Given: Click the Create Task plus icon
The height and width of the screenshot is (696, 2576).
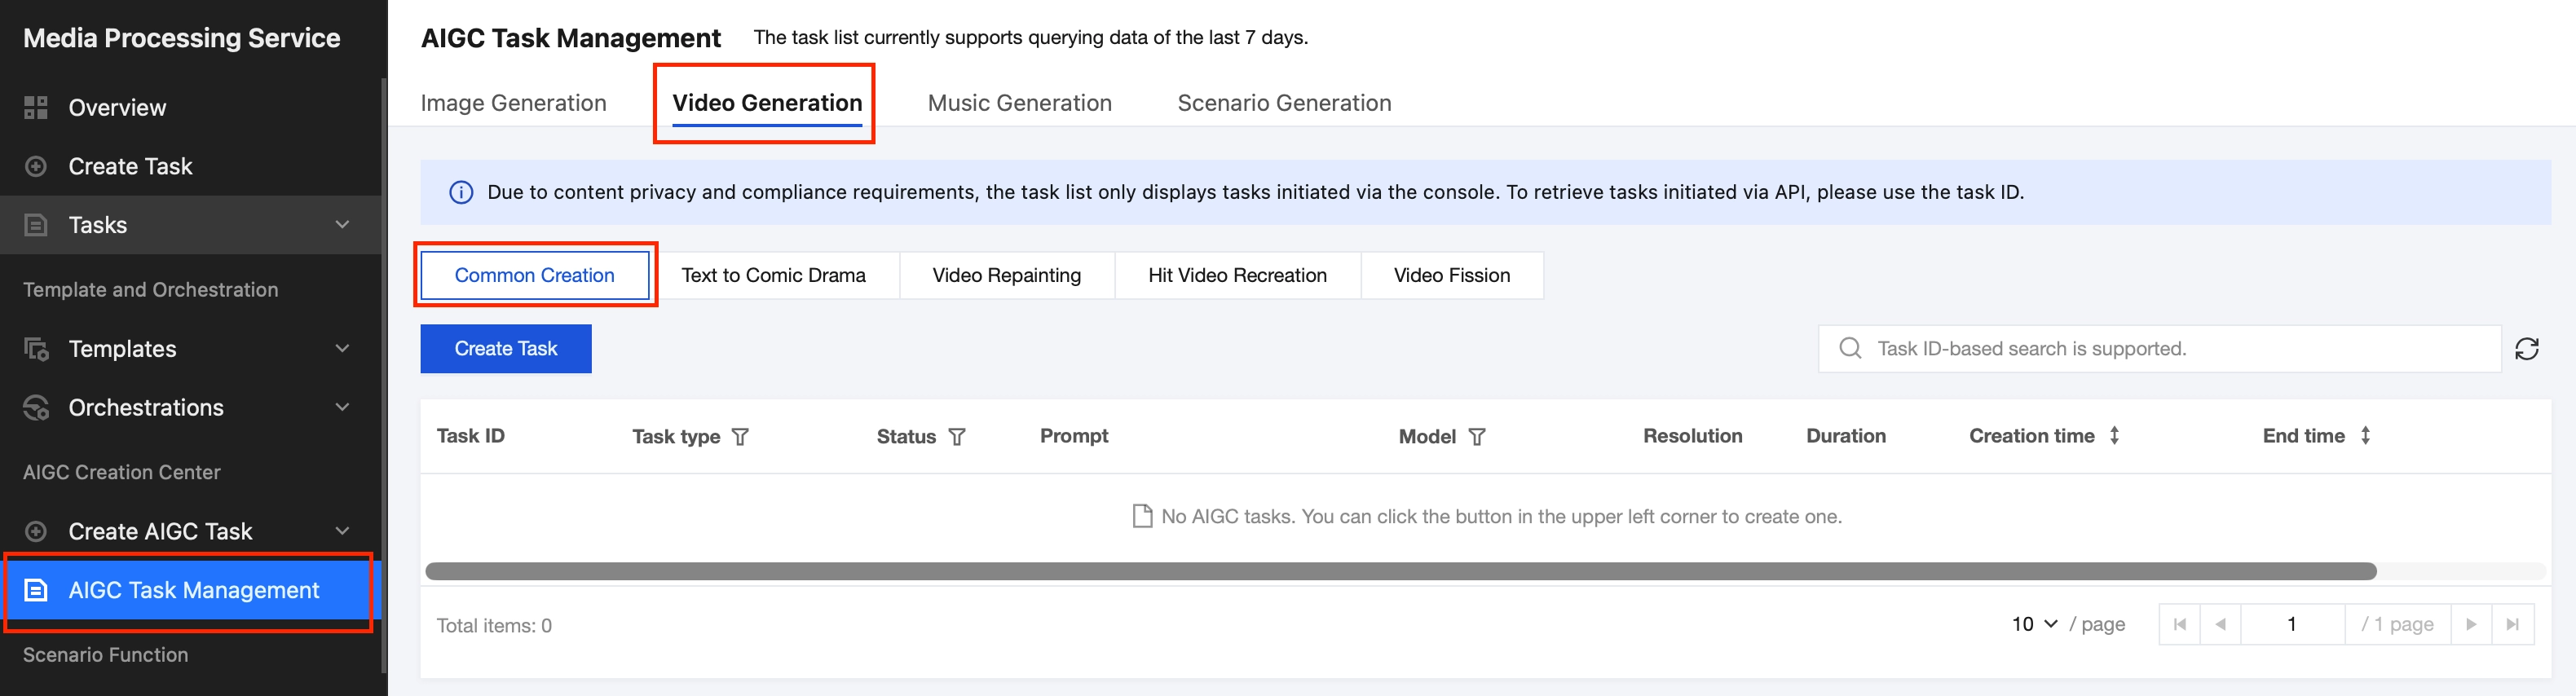Looking at the screenshot, I should [36, 166].
